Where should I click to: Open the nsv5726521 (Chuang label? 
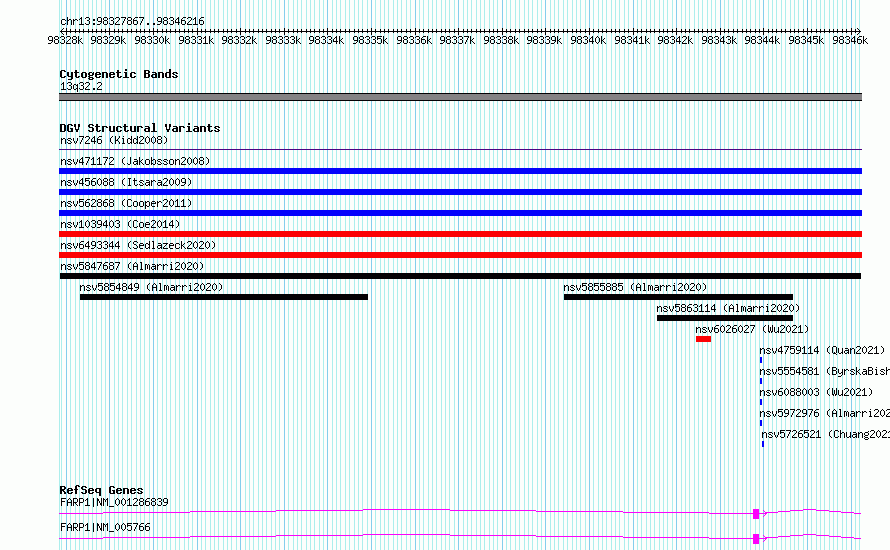click(826, 434)
